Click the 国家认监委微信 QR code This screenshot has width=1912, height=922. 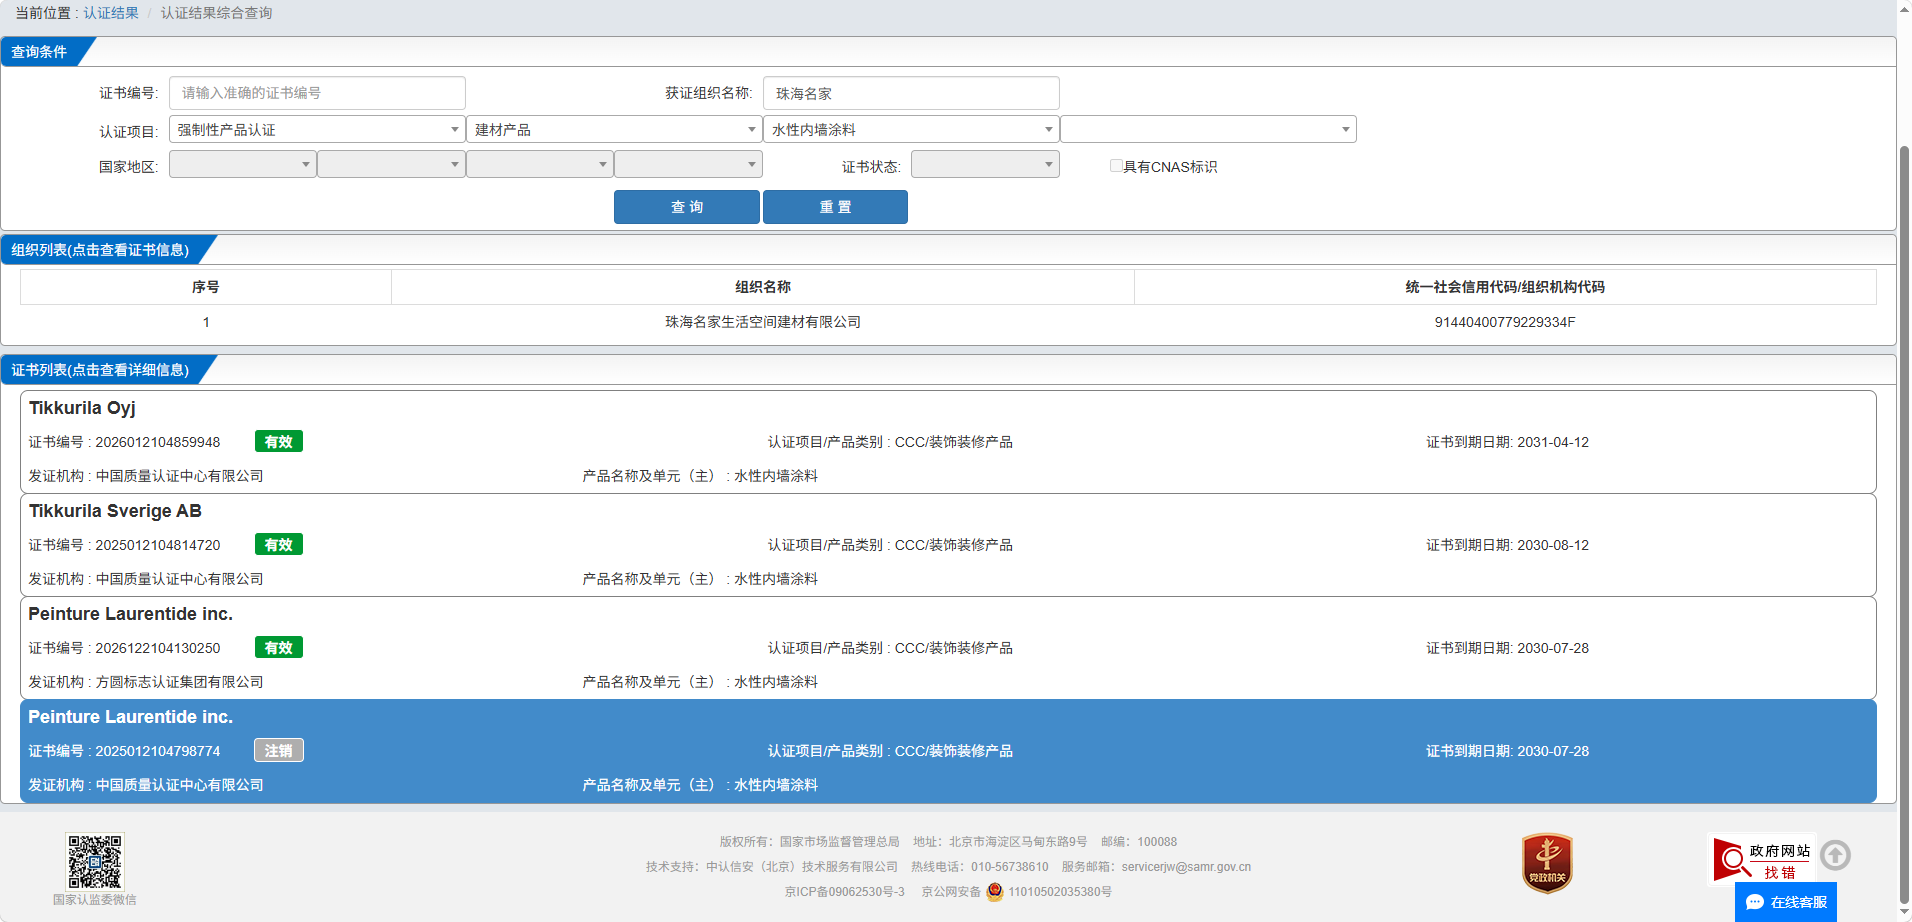point(95,861)
